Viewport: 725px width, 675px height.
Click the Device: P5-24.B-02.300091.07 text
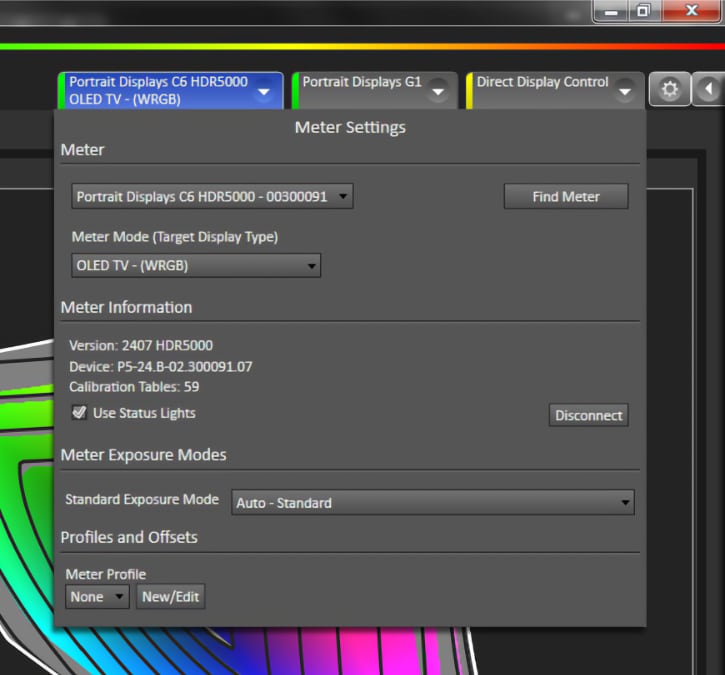[x=160, y=367]
